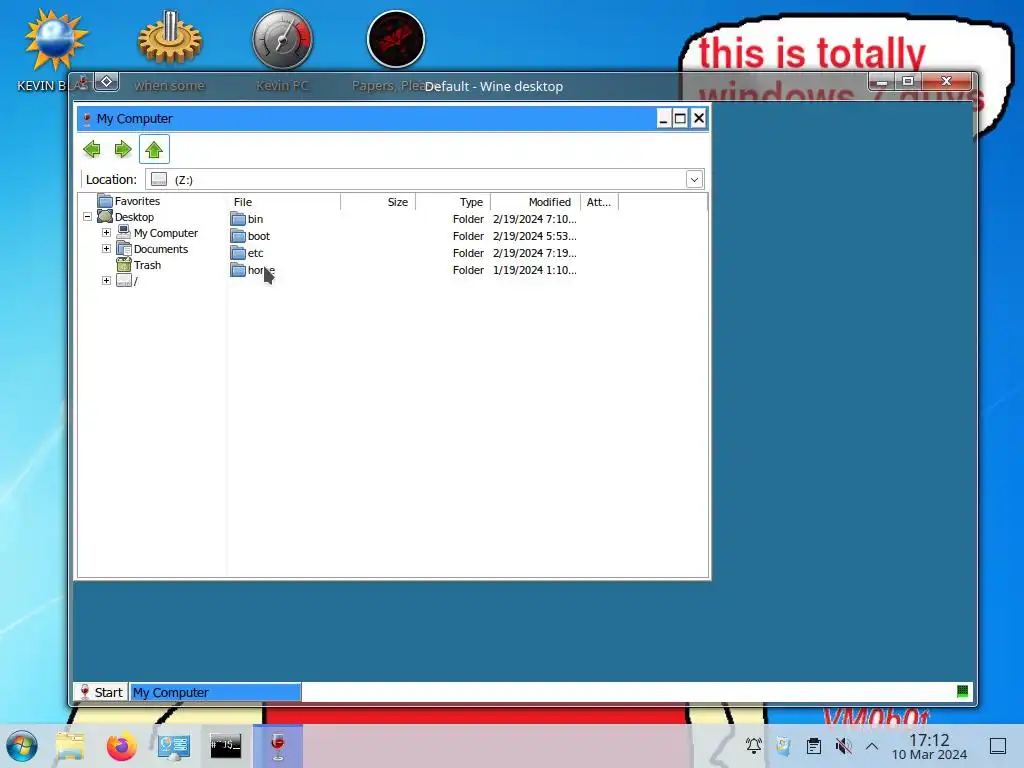The width and height of the screenshot is (1024, 768).
Task: Open the notifications bell tray icon
Action: pos(754,745)
